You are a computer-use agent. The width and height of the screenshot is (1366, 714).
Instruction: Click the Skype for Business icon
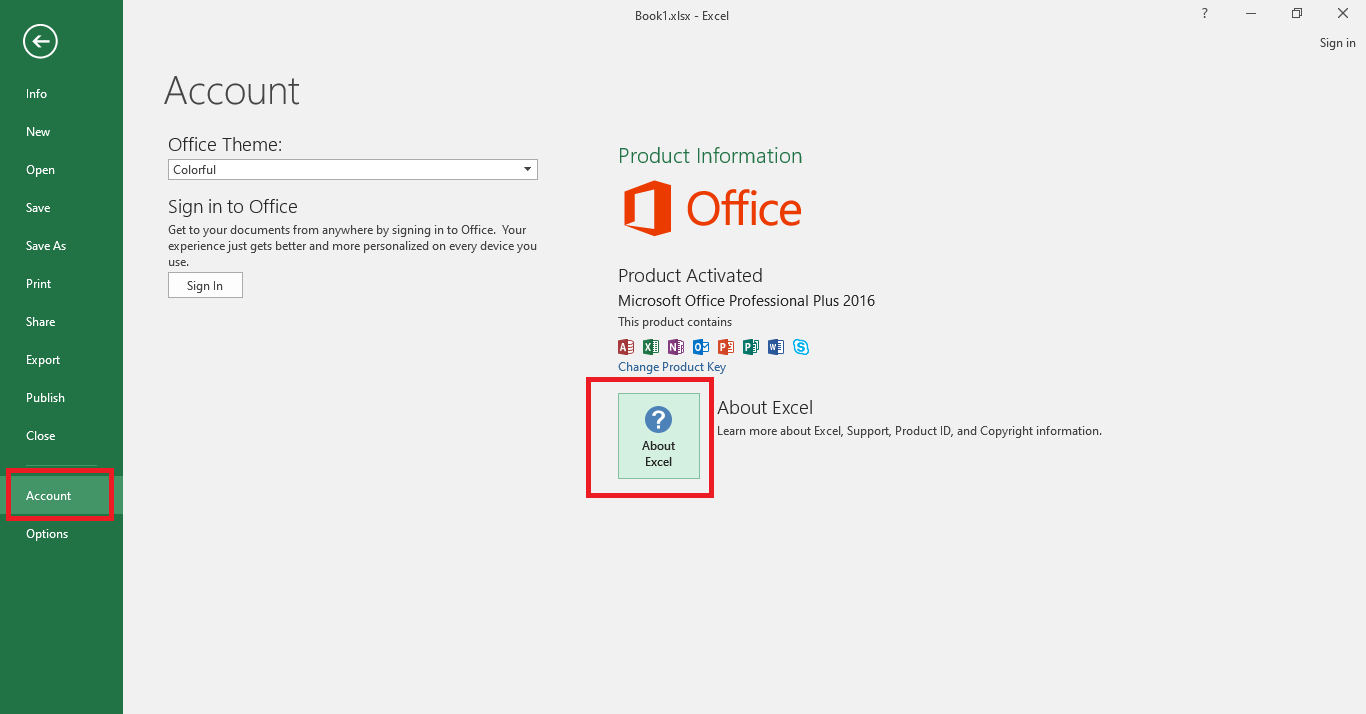pyautogui.click(x=801, y=347)
